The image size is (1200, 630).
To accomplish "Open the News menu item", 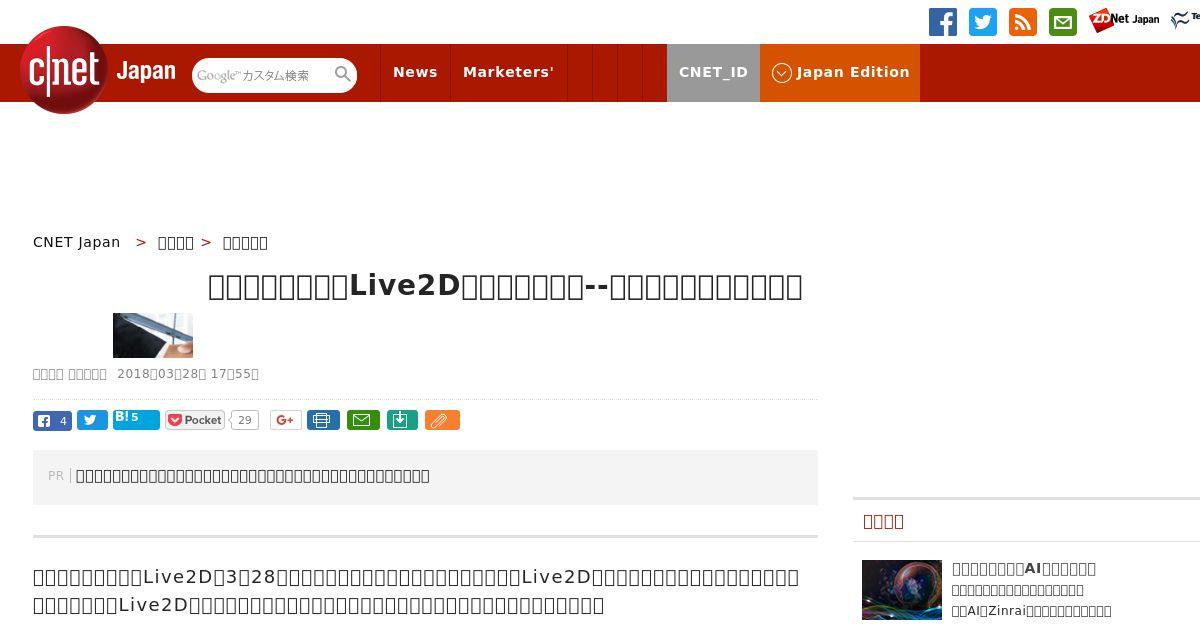I will pos(415,72).
